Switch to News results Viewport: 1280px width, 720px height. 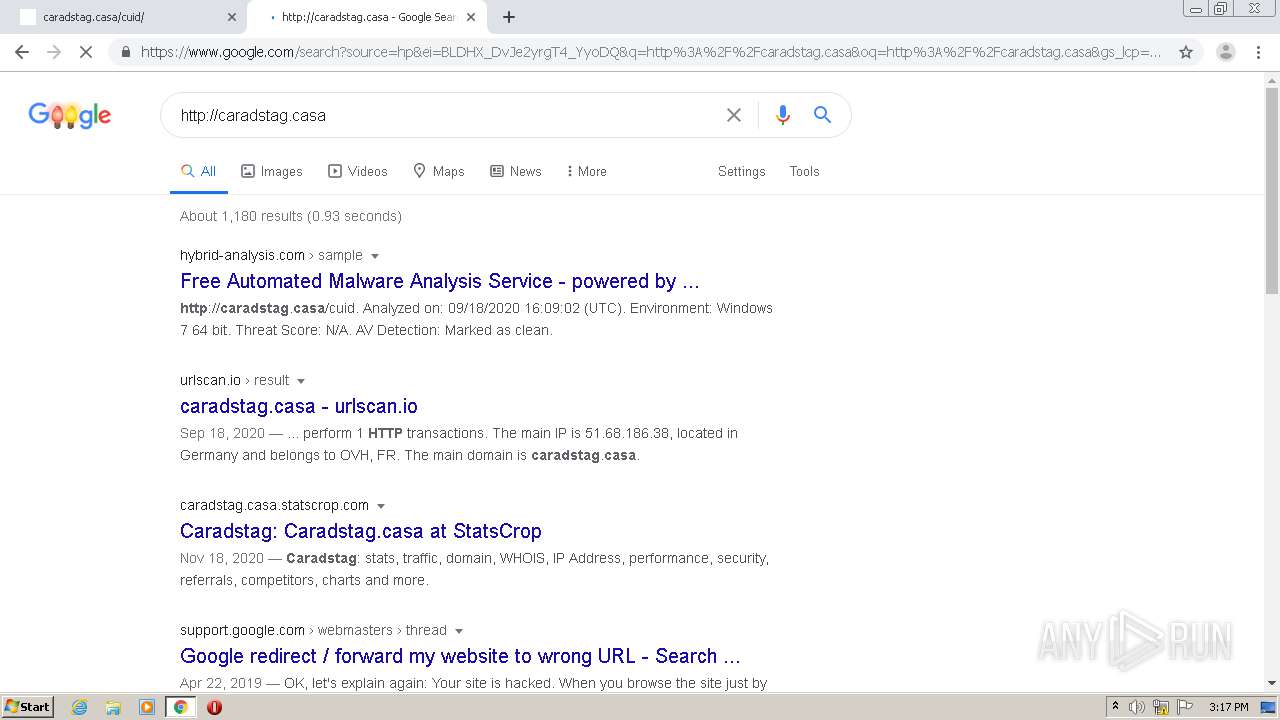click(516, 172)
